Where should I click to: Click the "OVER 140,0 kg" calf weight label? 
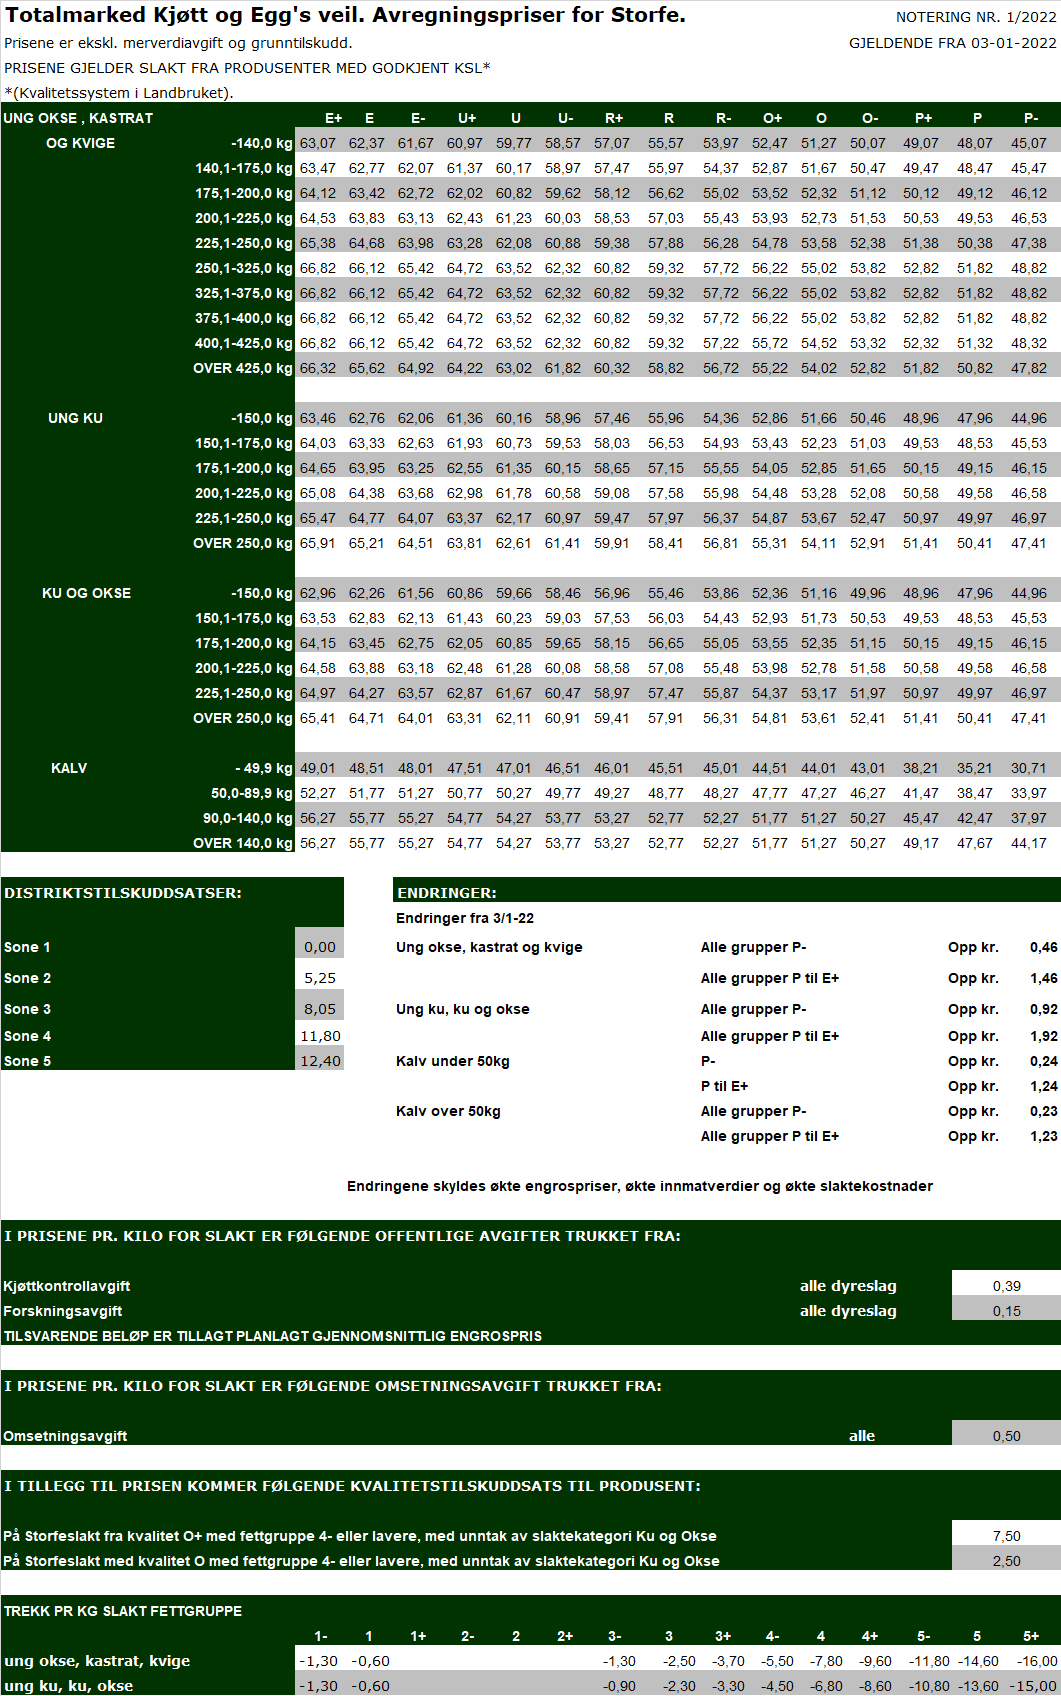point(243,843)
